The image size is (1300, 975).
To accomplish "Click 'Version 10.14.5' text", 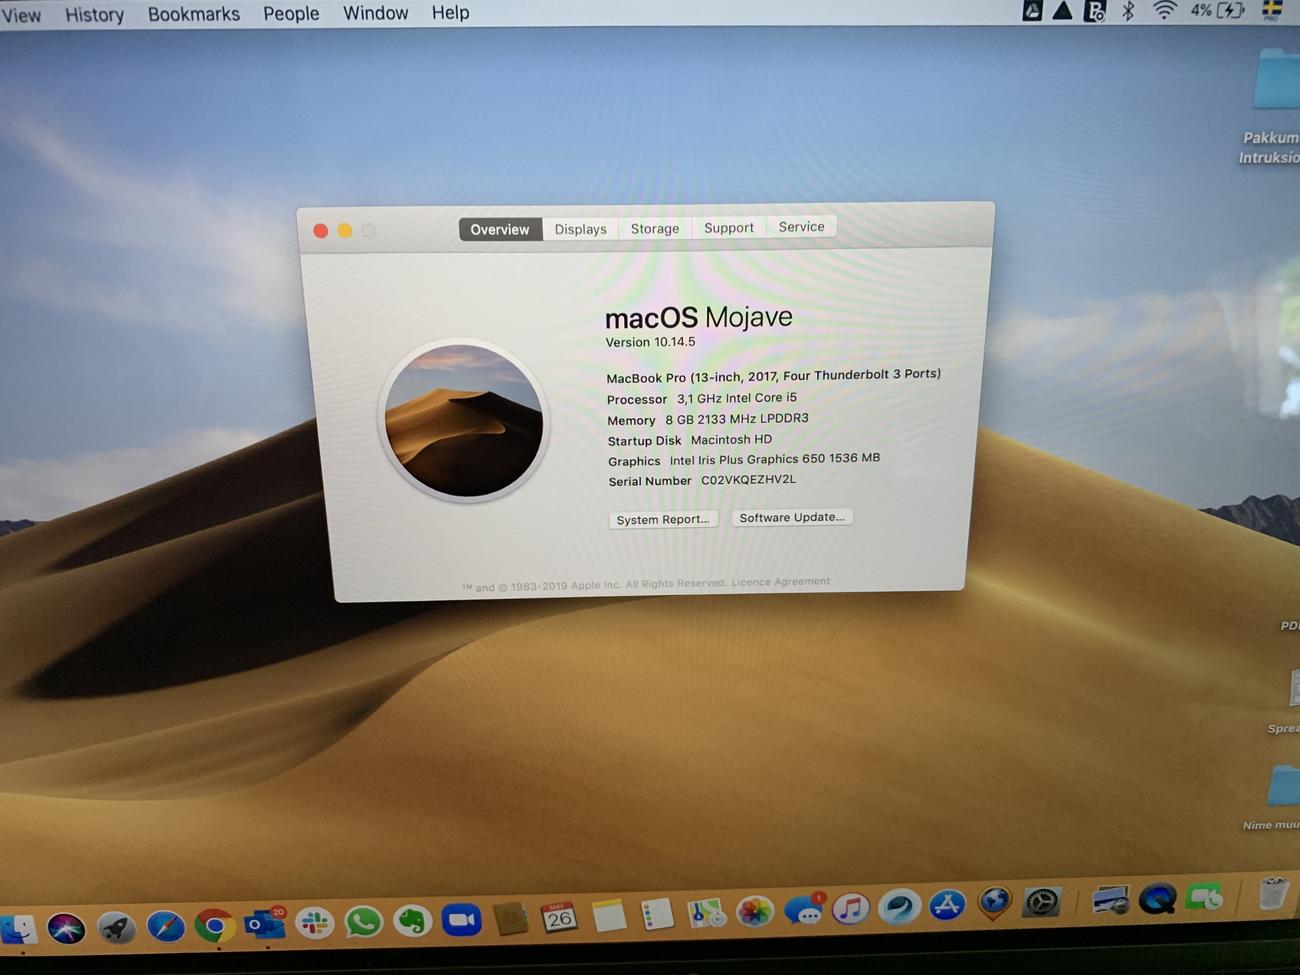I will [650, 342].
